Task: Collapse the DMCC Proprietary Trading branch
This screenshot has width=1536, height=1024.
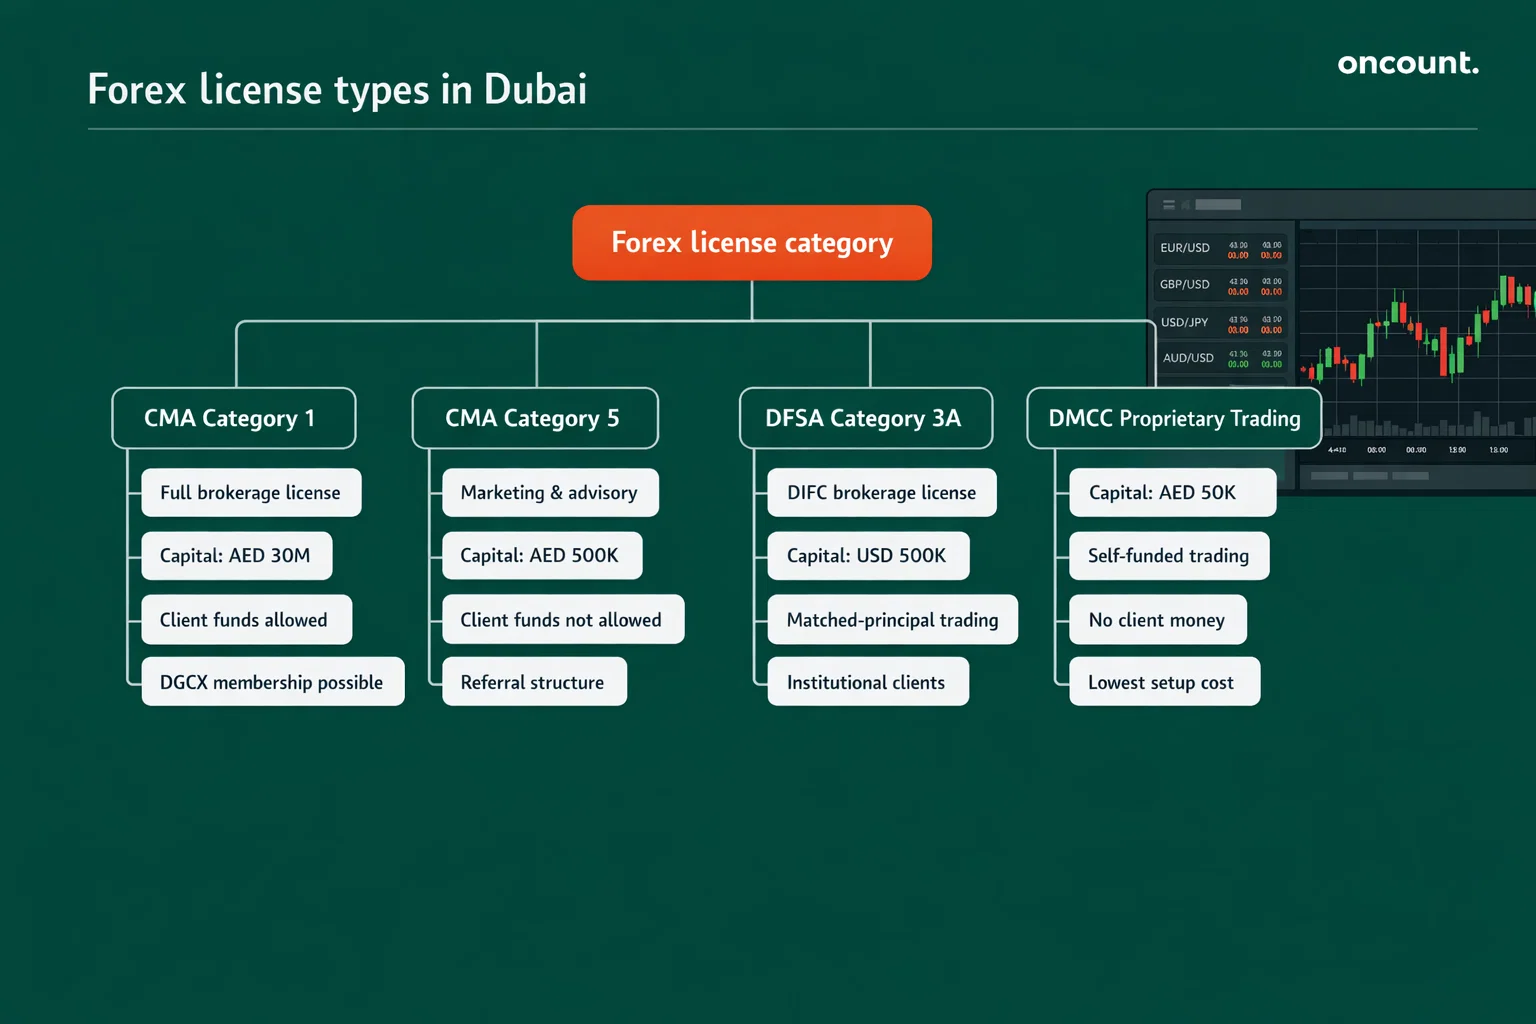Action: click(x=1173, y=418)
